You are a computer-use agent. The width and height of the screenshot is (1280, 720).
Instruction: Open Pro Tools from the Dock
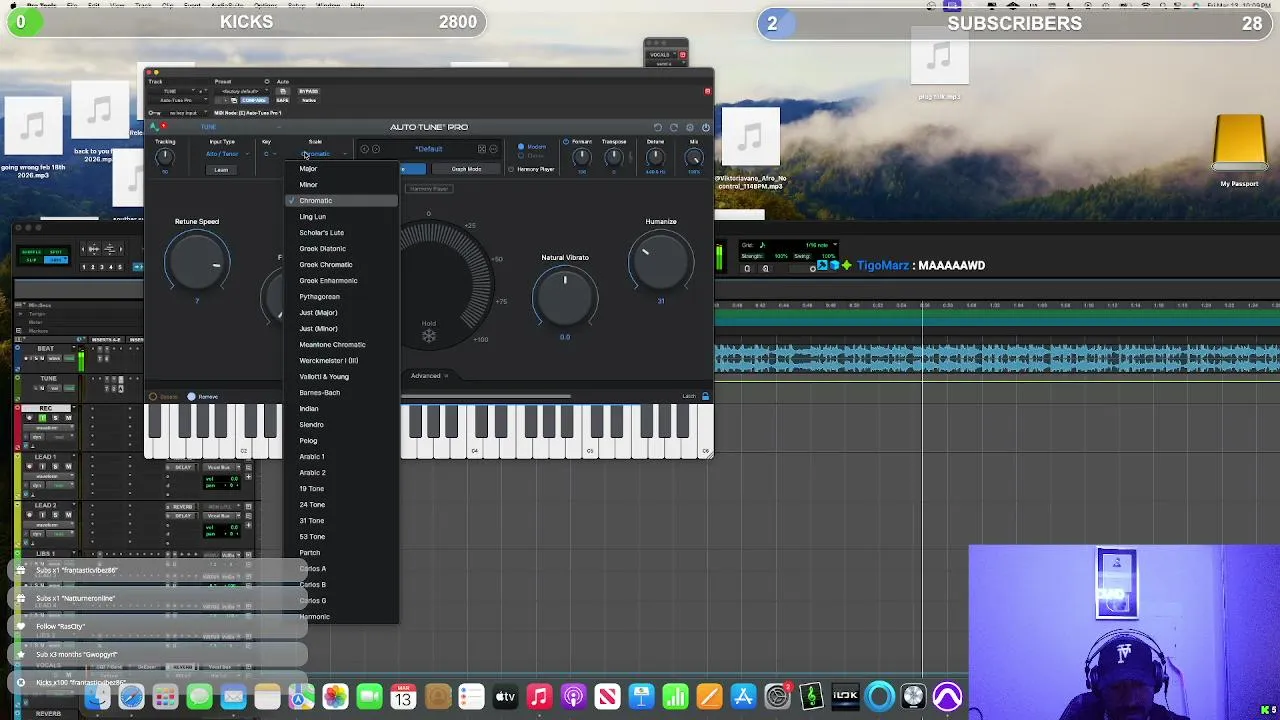coord(948,696)
